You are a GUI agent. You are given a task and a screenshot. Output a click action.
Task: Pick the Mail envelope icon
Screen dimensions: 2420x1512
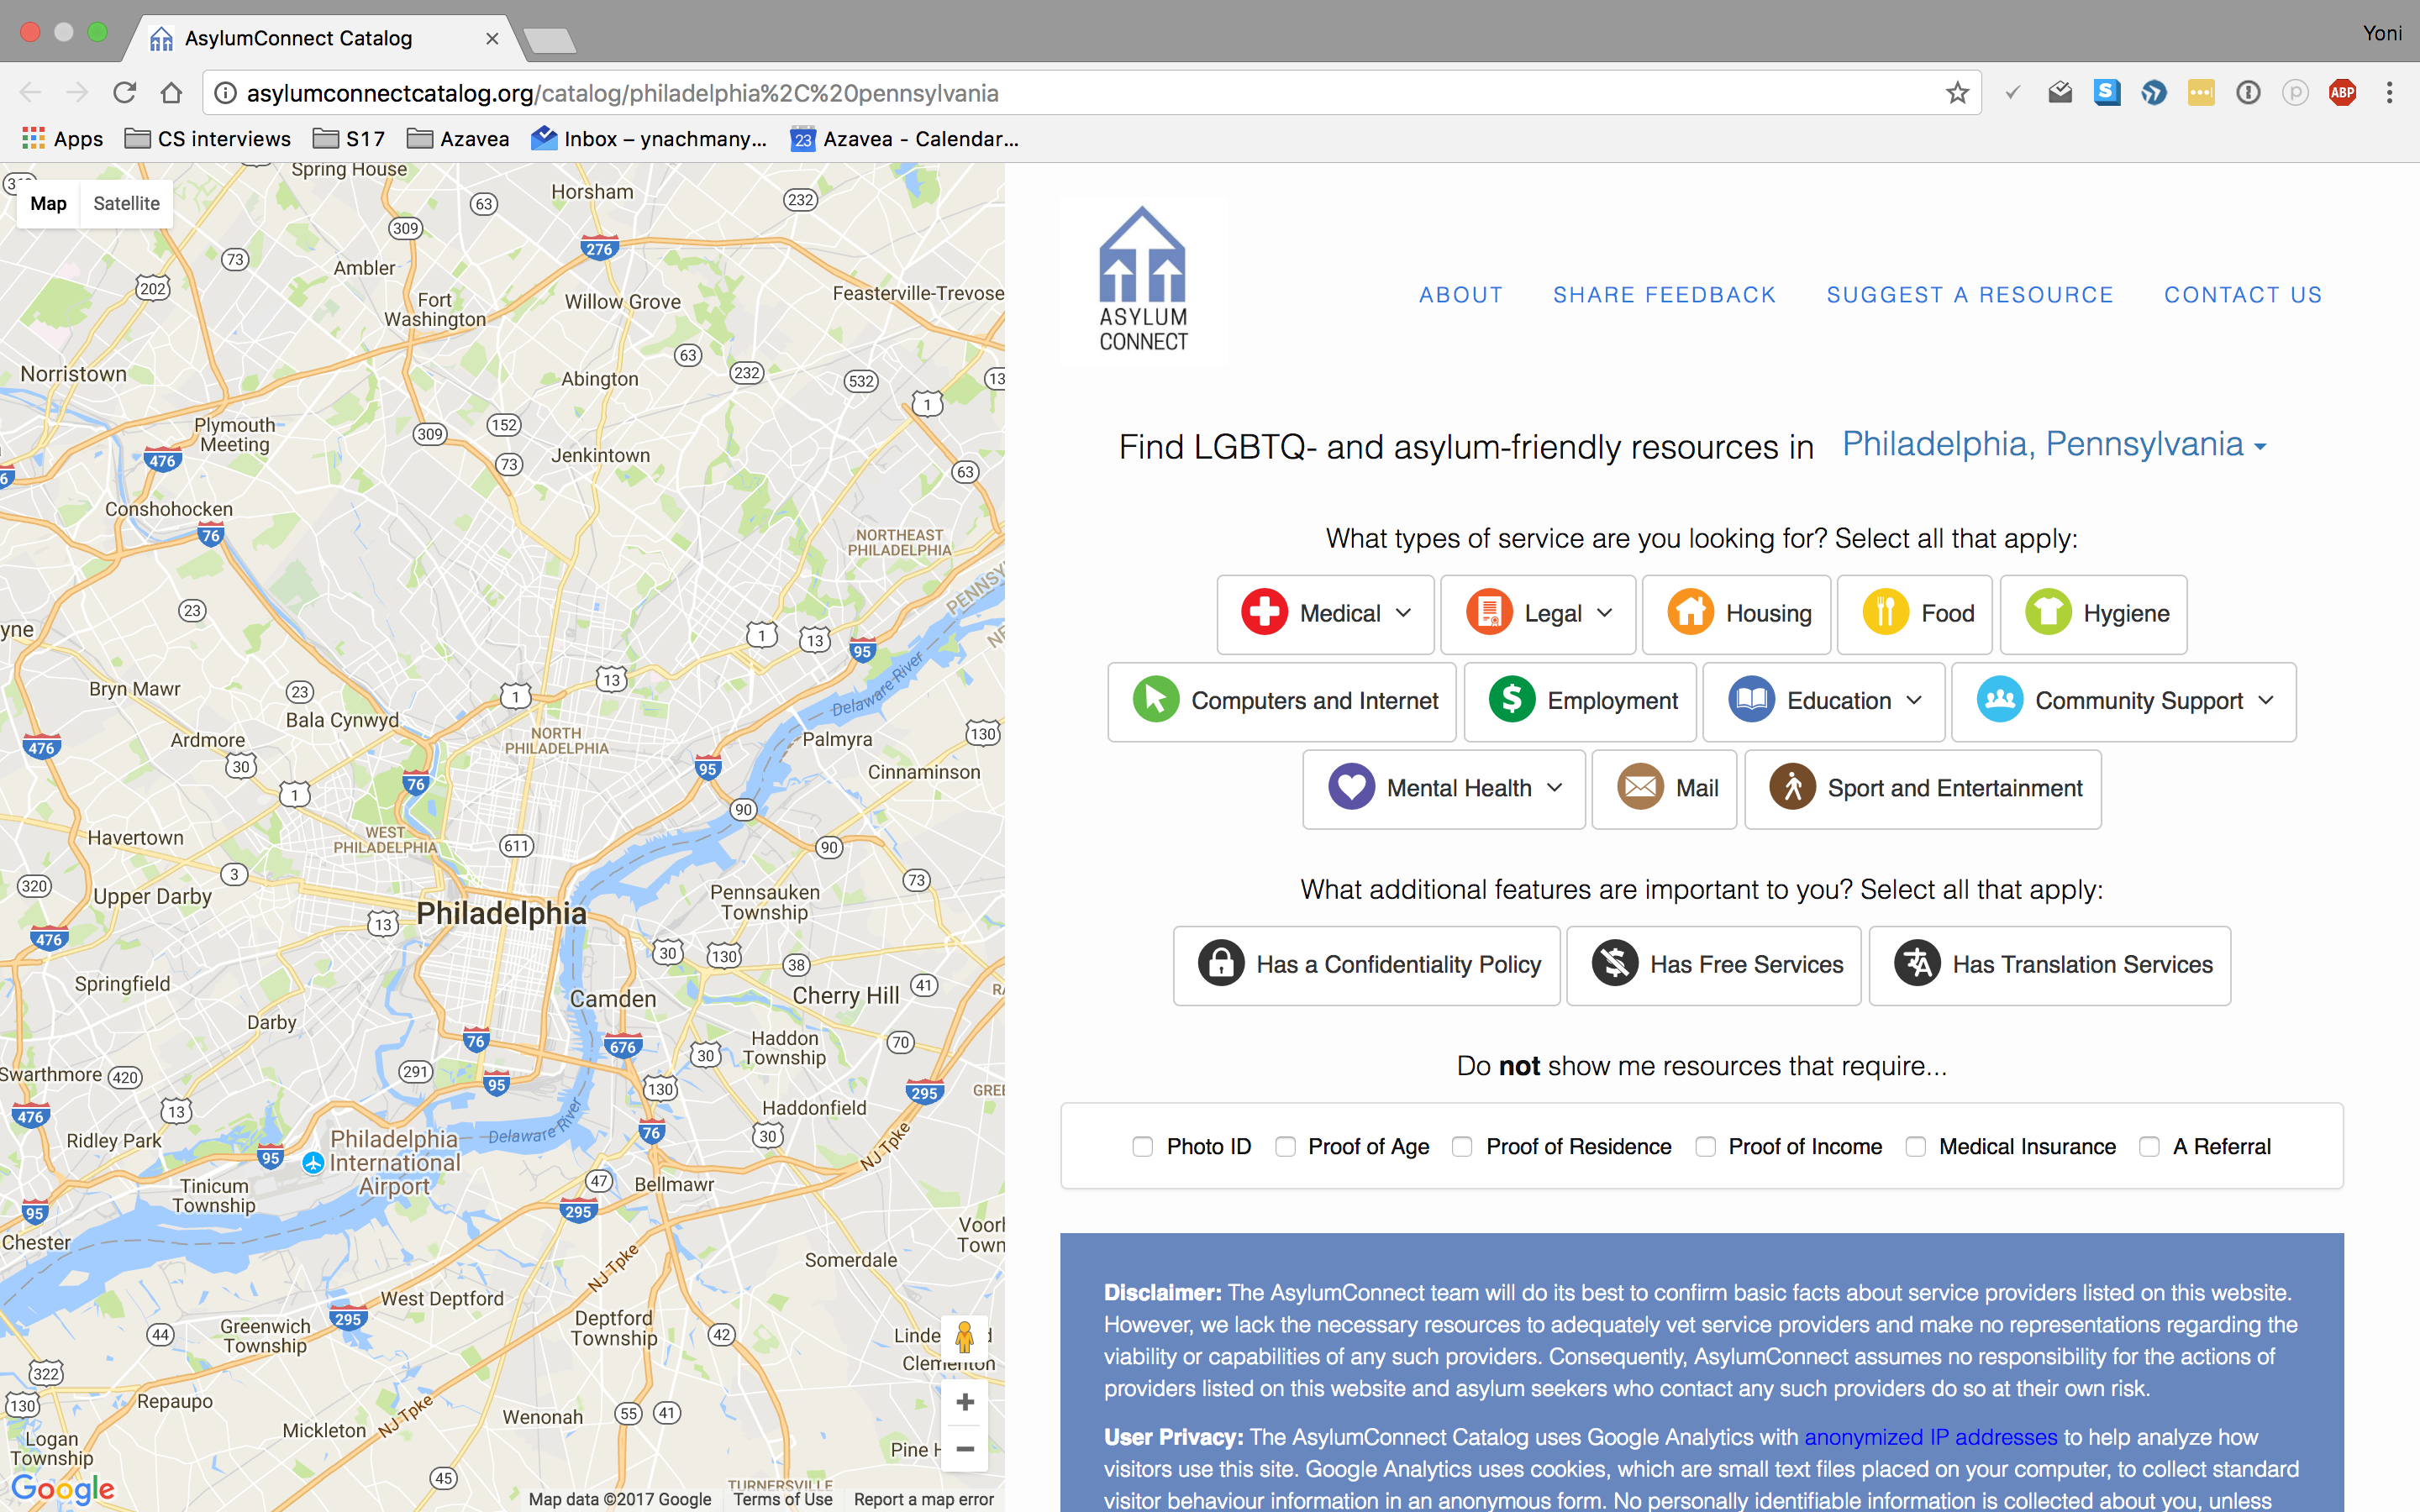click(1640, 788)
